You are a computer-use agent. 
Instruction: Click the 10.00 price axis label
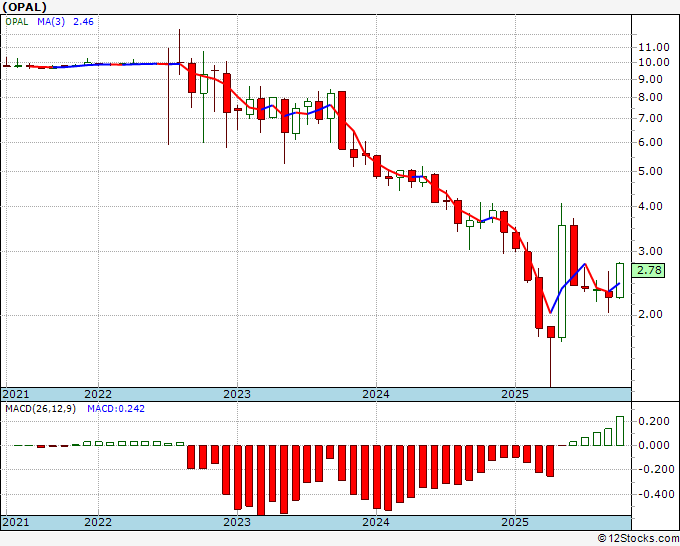[654, 62]
